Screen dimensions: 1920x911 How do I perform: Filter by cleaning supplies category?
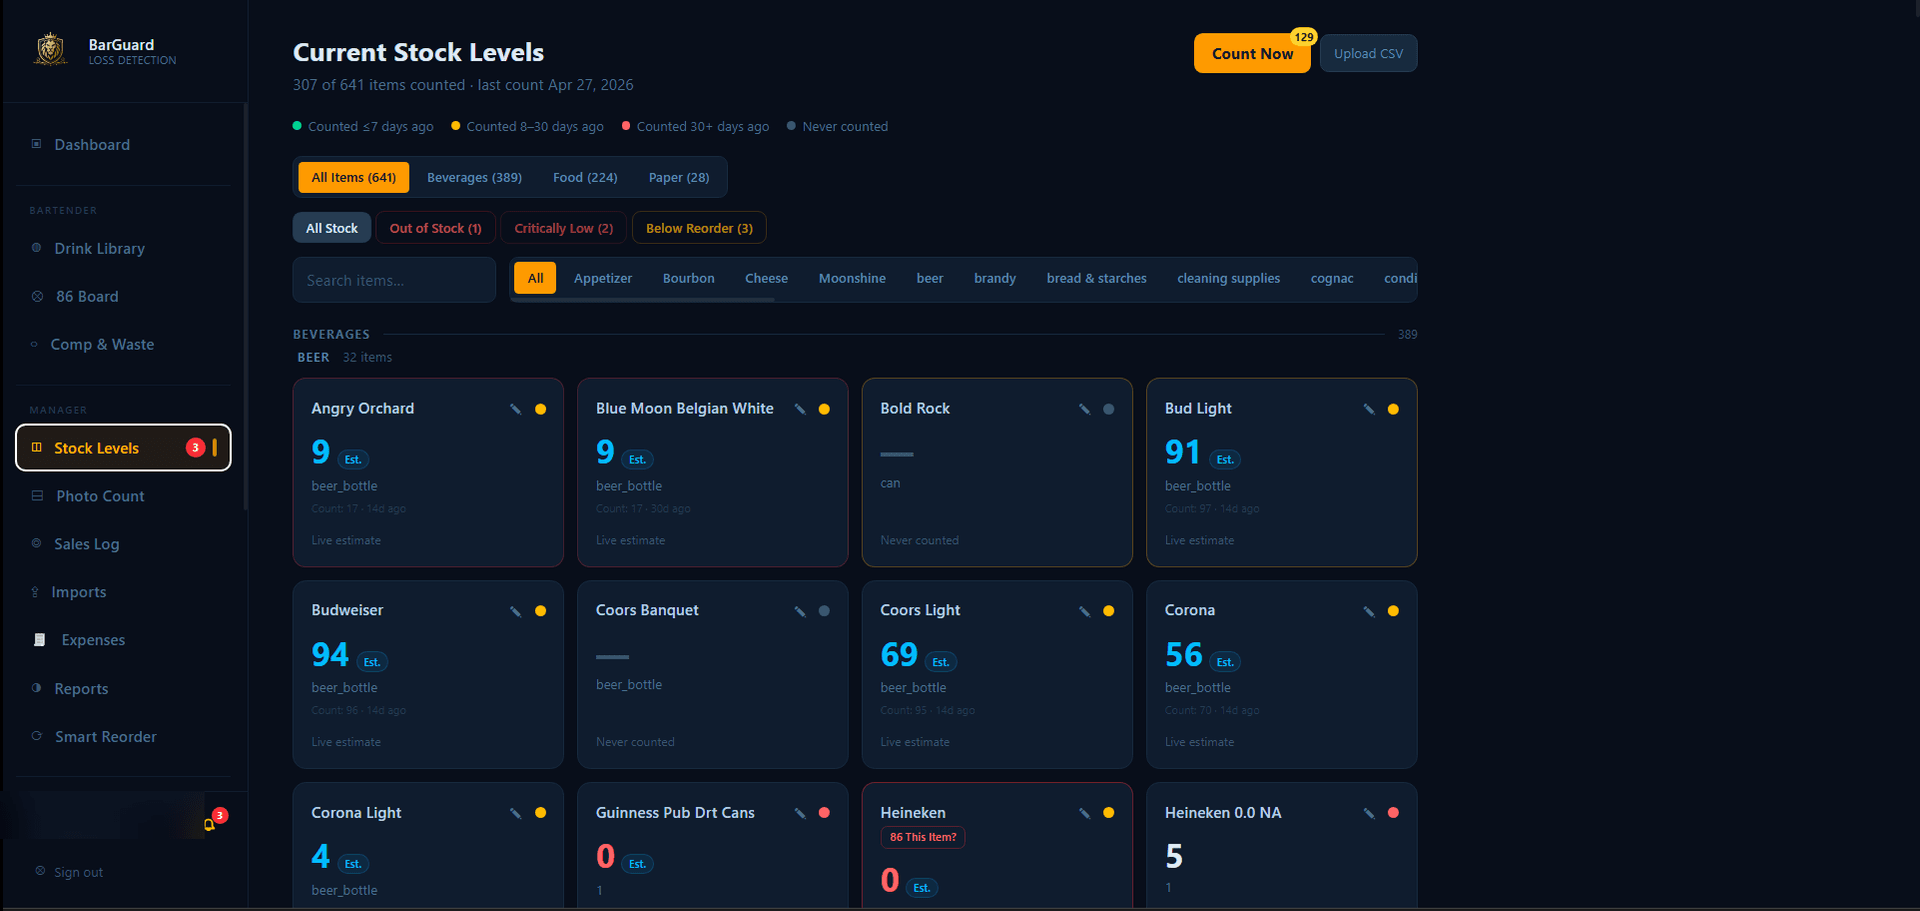[x=1229, y=278]
